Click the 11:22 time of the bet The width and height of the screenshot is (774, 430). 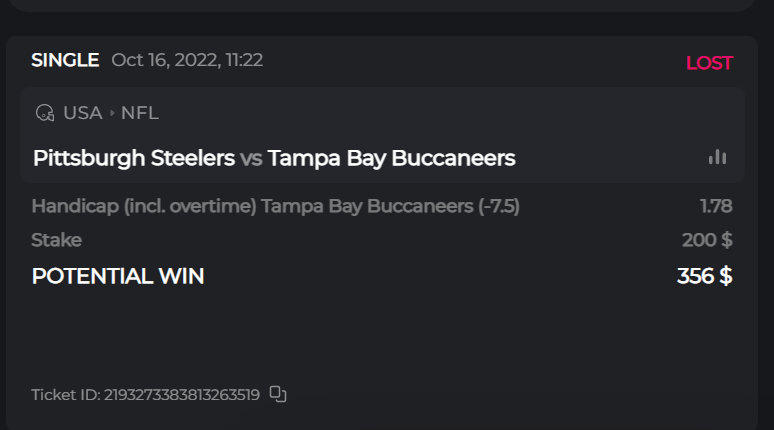[x=244, y=60]
